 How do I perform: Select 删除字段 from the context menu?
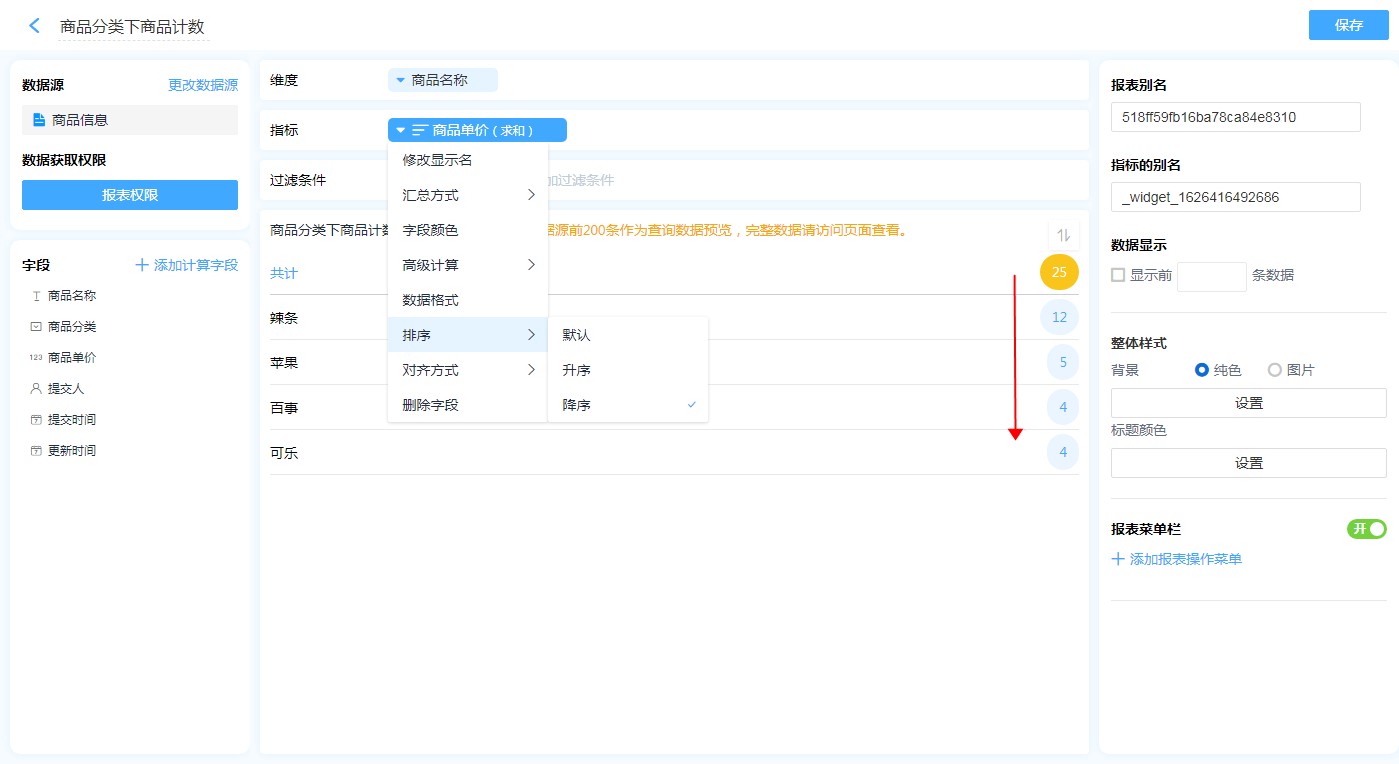pos(430,405)
